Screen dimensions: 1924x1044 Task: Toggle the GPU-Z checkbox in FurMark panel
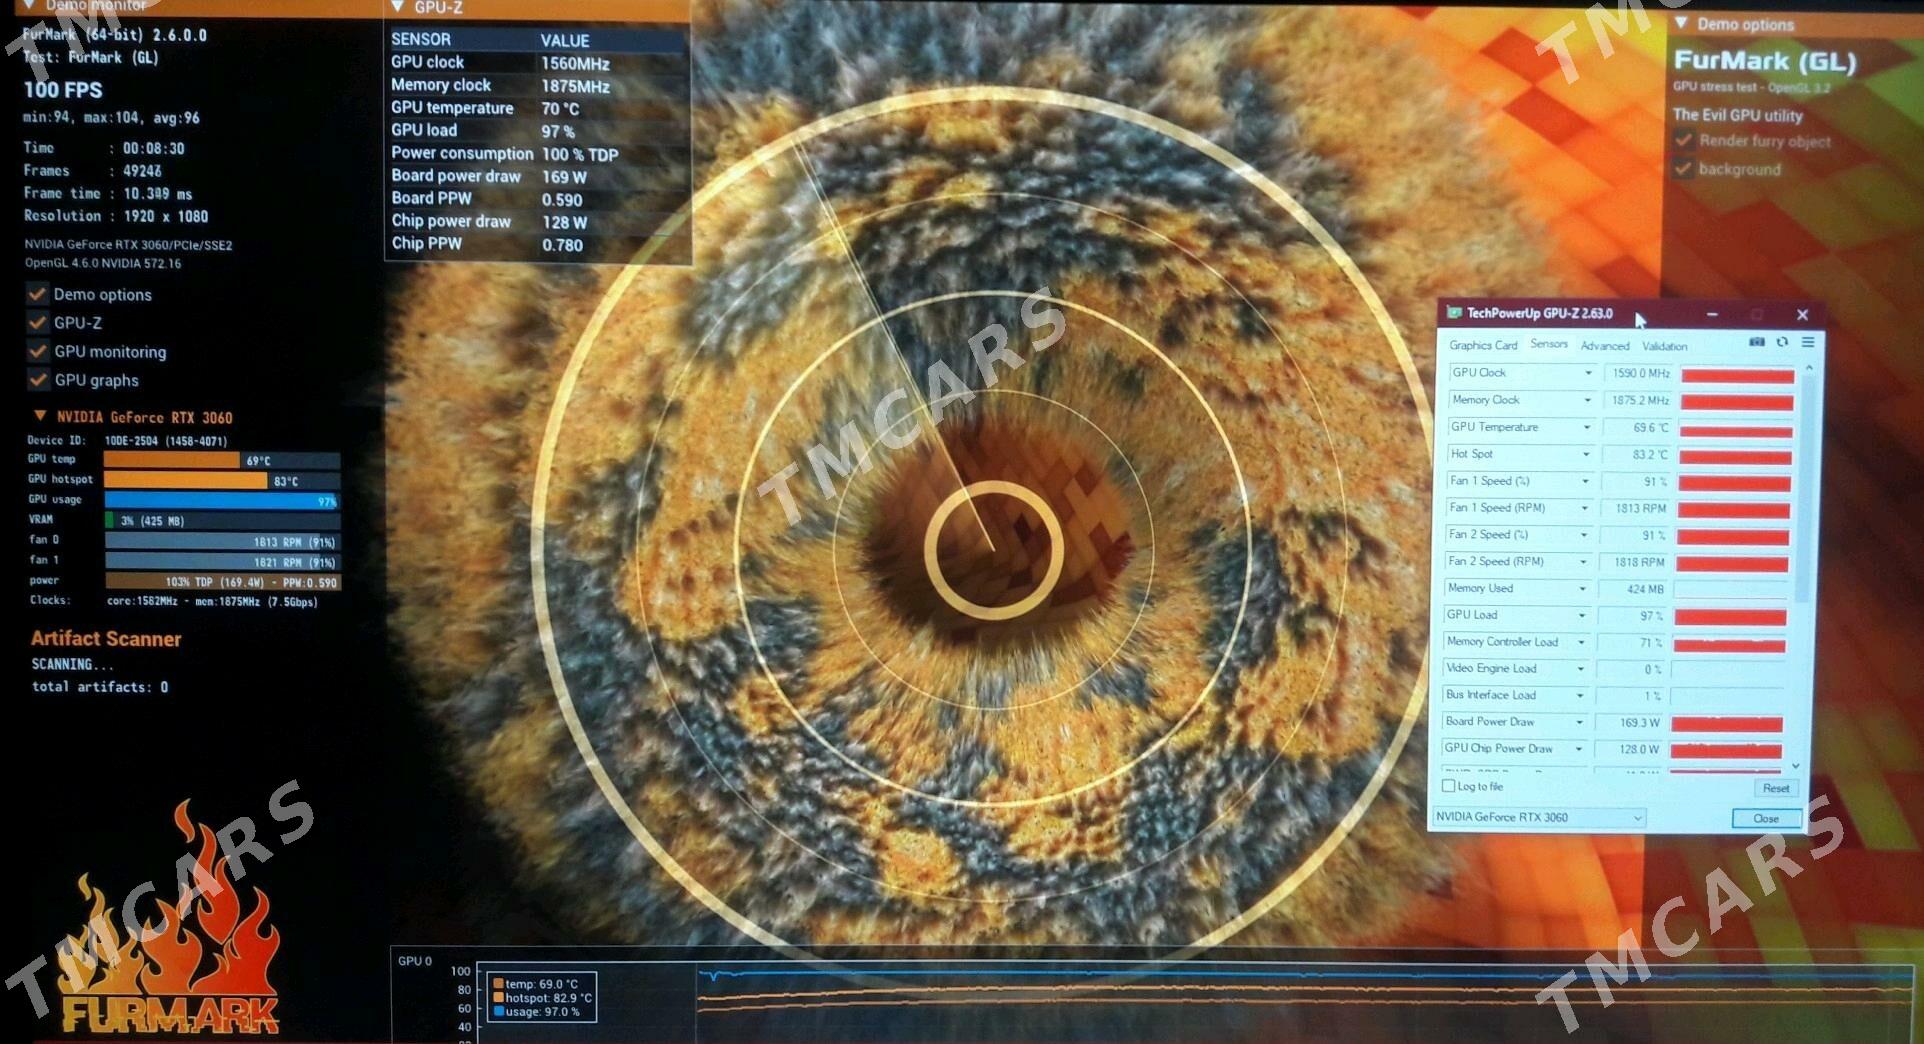[x=38, y=322]
